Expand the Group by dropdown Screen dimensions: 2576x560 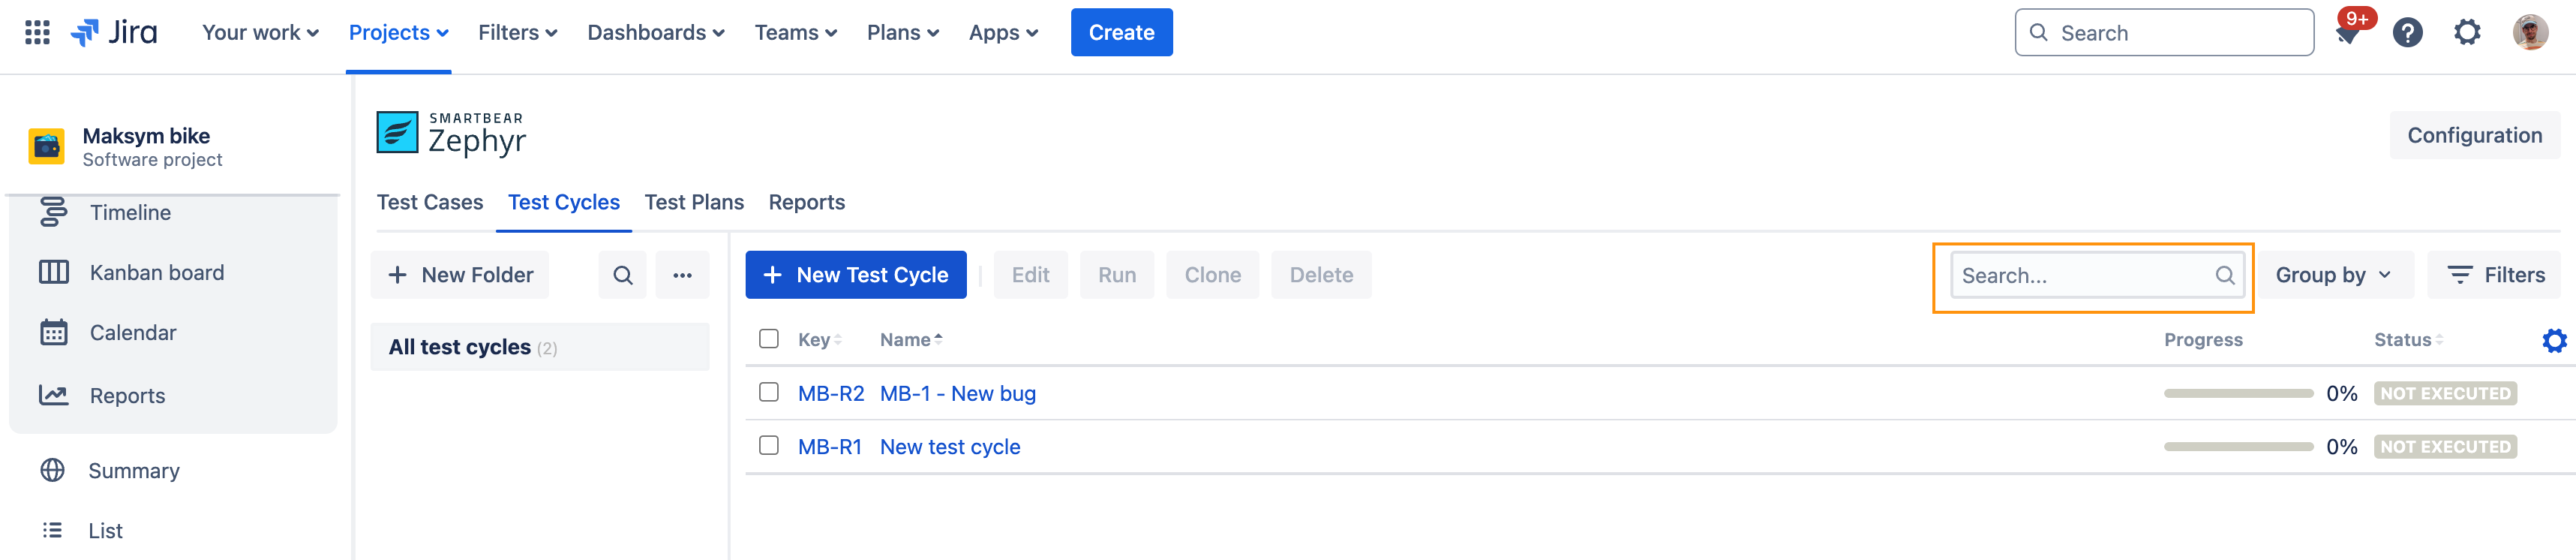pyautogui.click(x=2333, y=275)
